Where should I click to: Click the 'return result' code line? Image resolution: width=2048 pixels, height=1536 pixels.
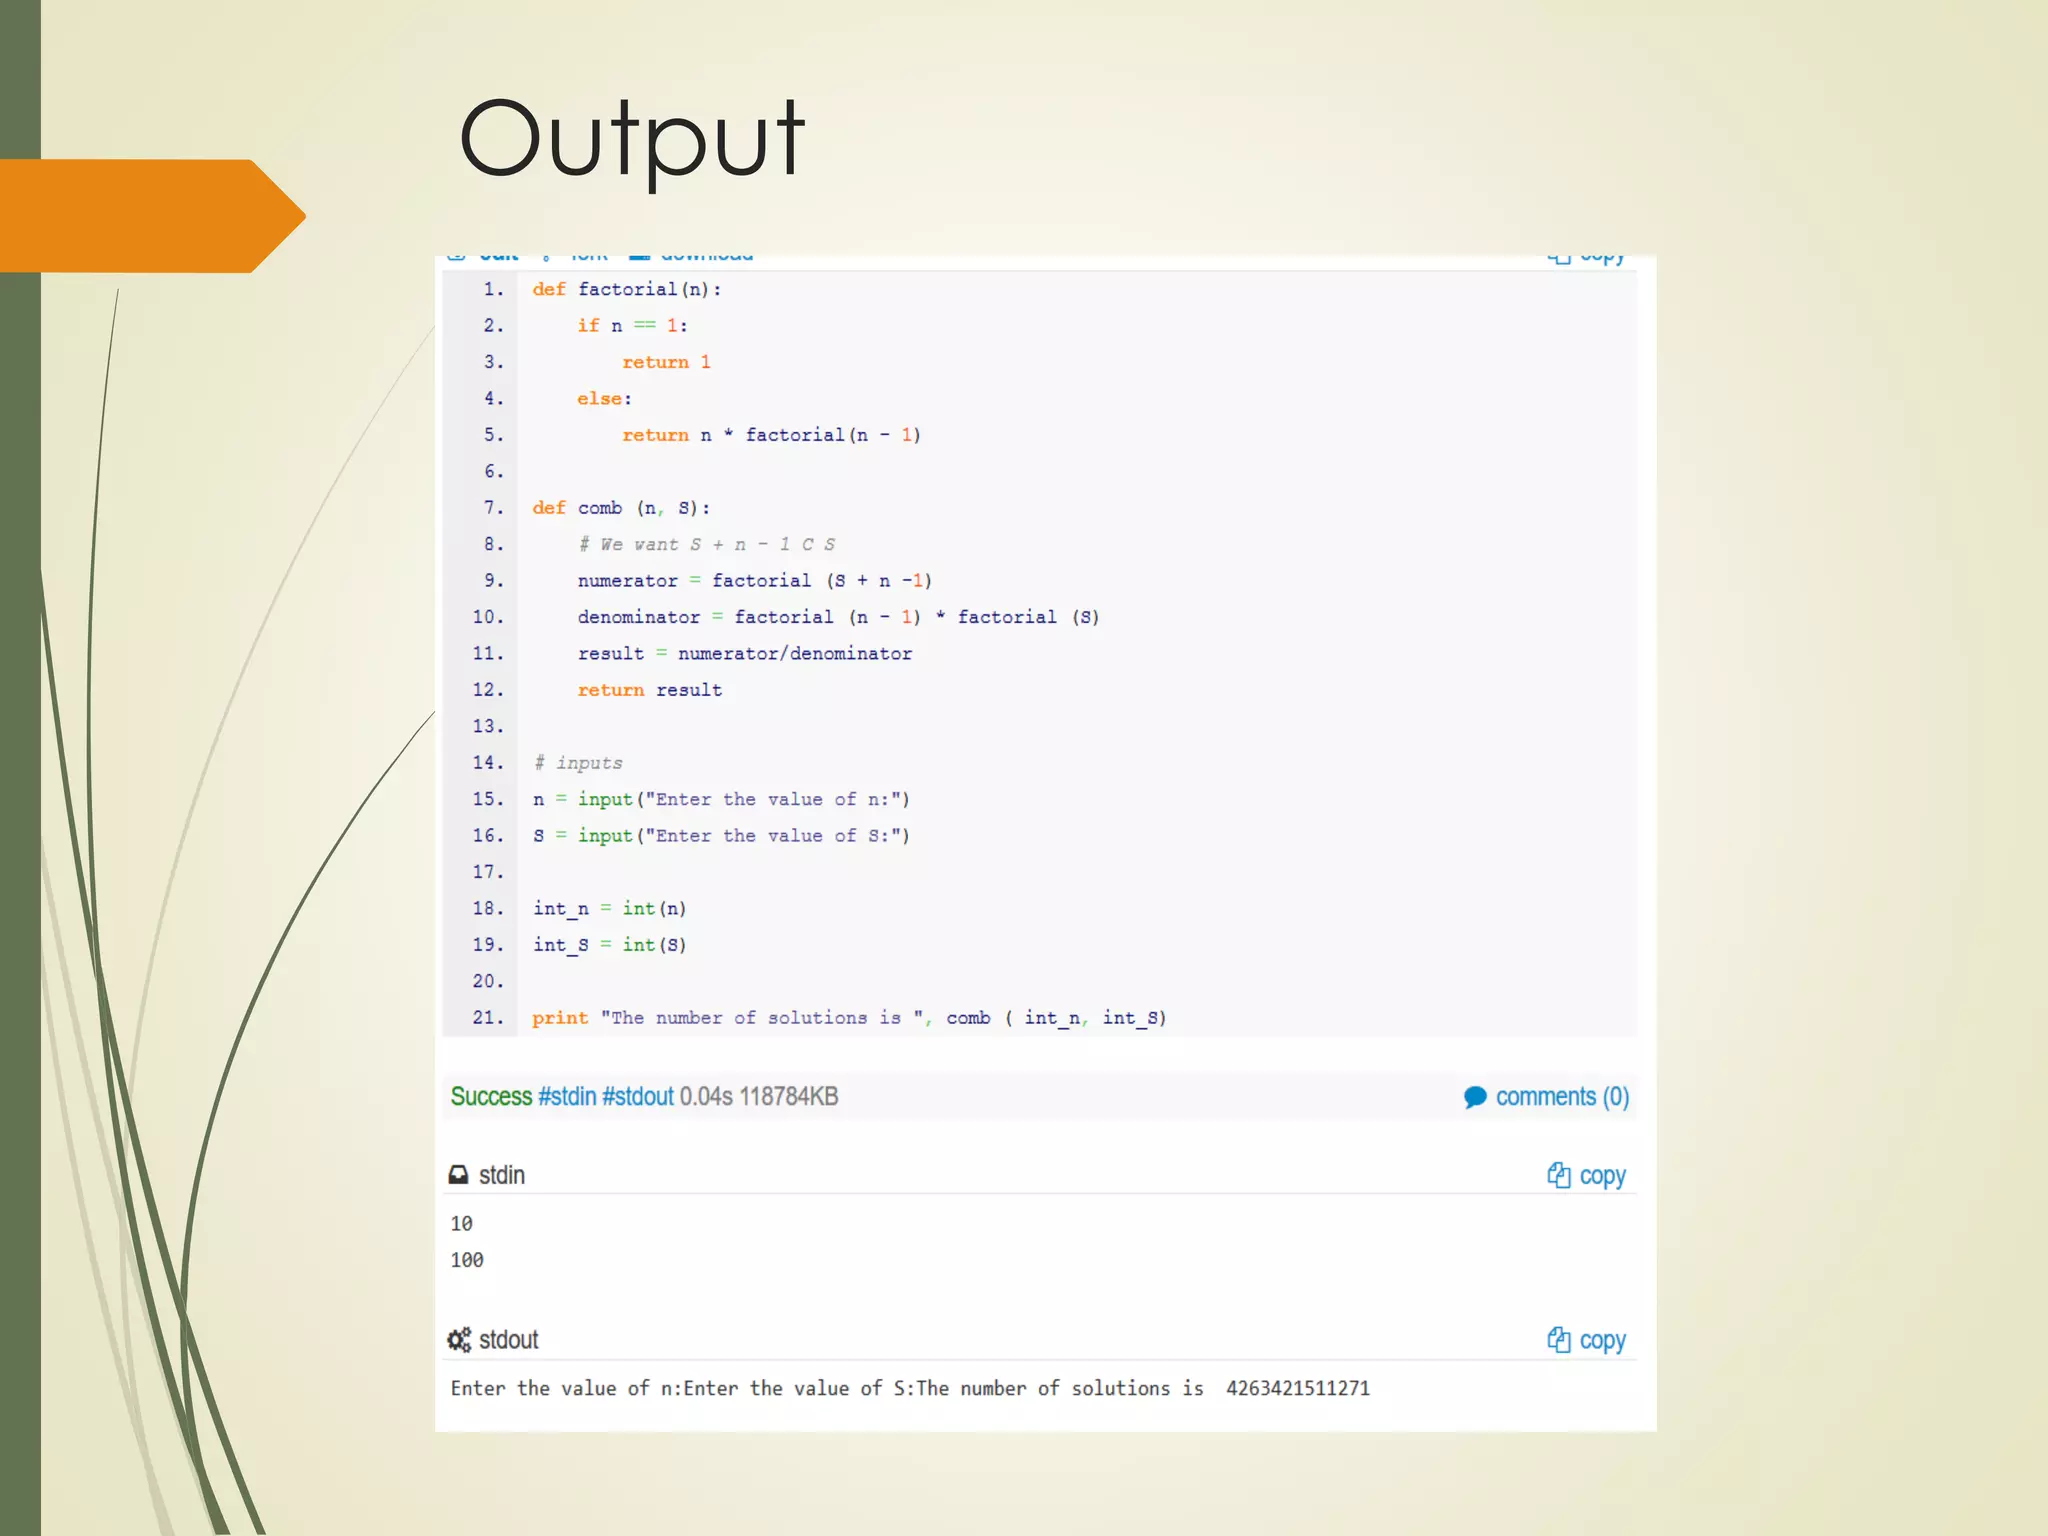649,690
